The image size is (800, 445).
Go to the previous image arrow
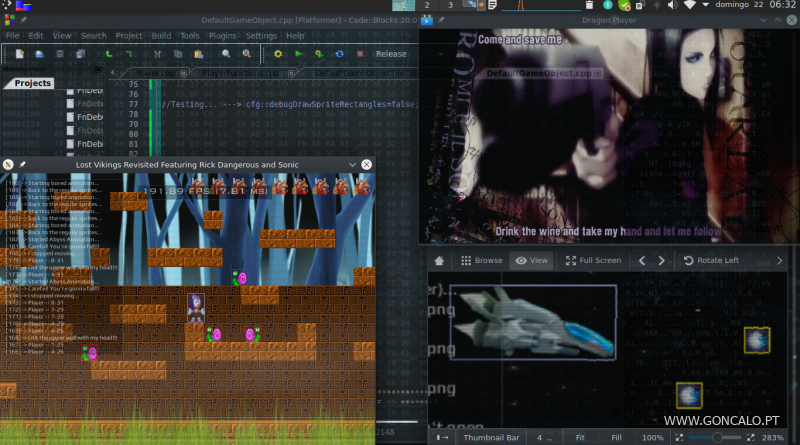point(643,260)
